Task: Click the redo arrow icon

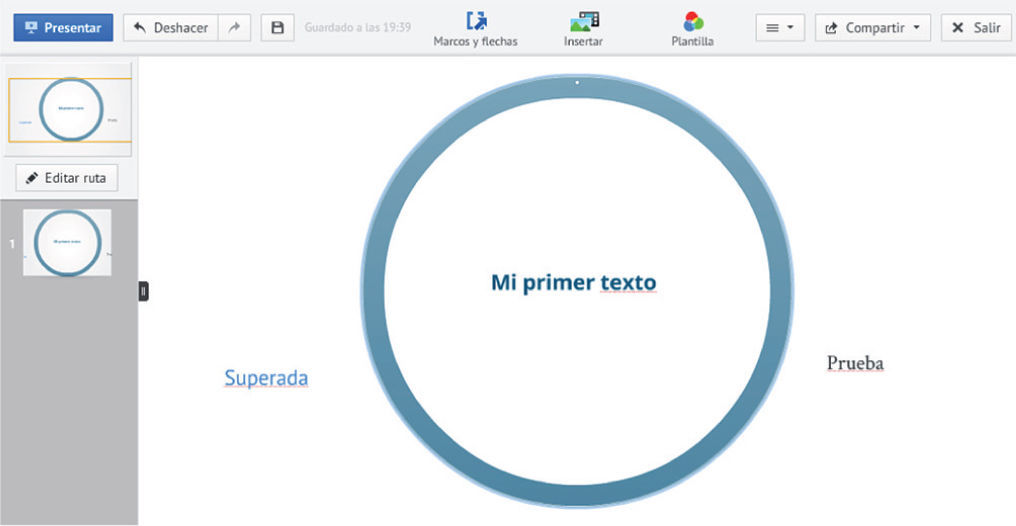Action: (233, 28)
